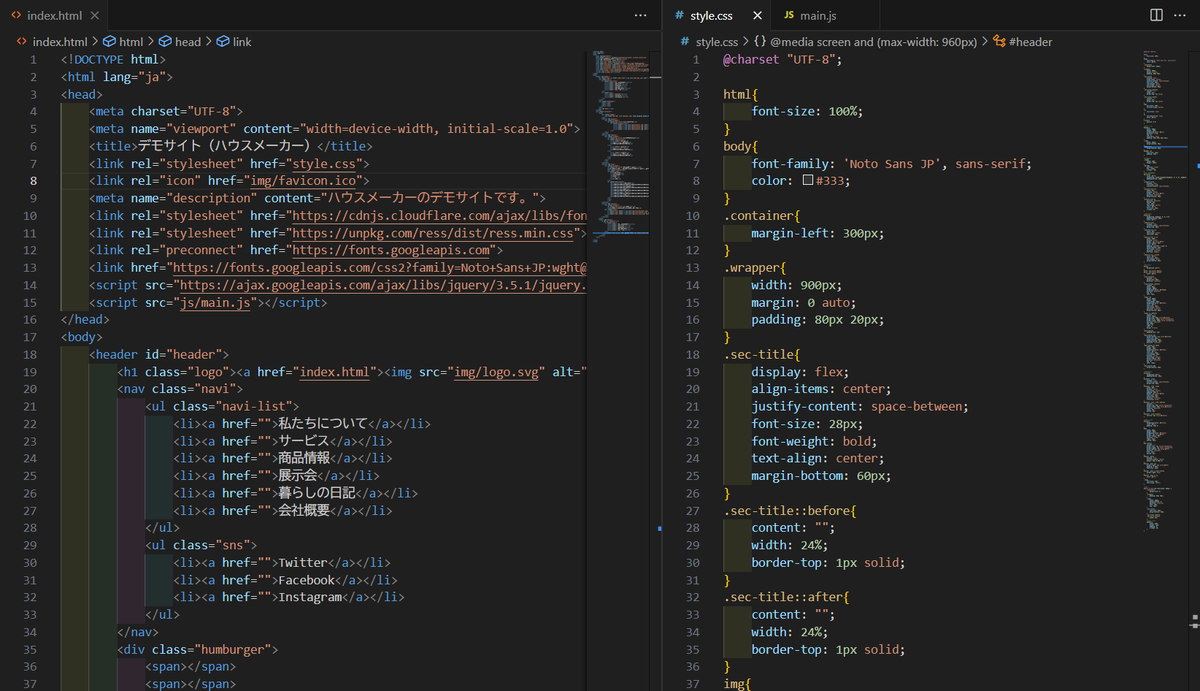The width and height of the screenshot is (1200, 691).
Task: Click the nav class="navi" opening tag
Action: [180, 389]
